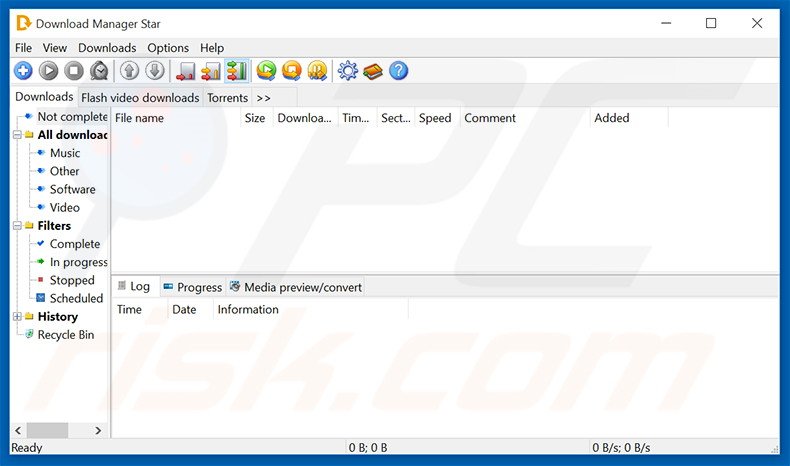Select Not completed in the tree
790x466 pixels.
click(73, 116)
